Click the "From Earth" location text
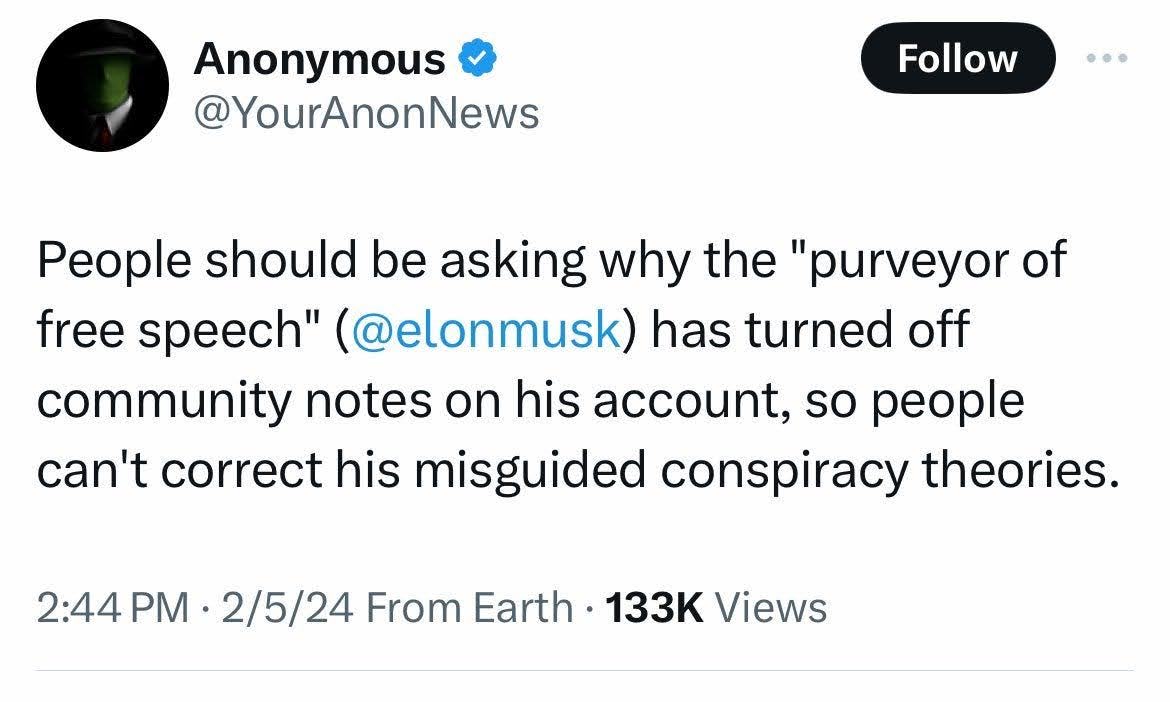Screen dimensions: 1170x702 point(470,607)
